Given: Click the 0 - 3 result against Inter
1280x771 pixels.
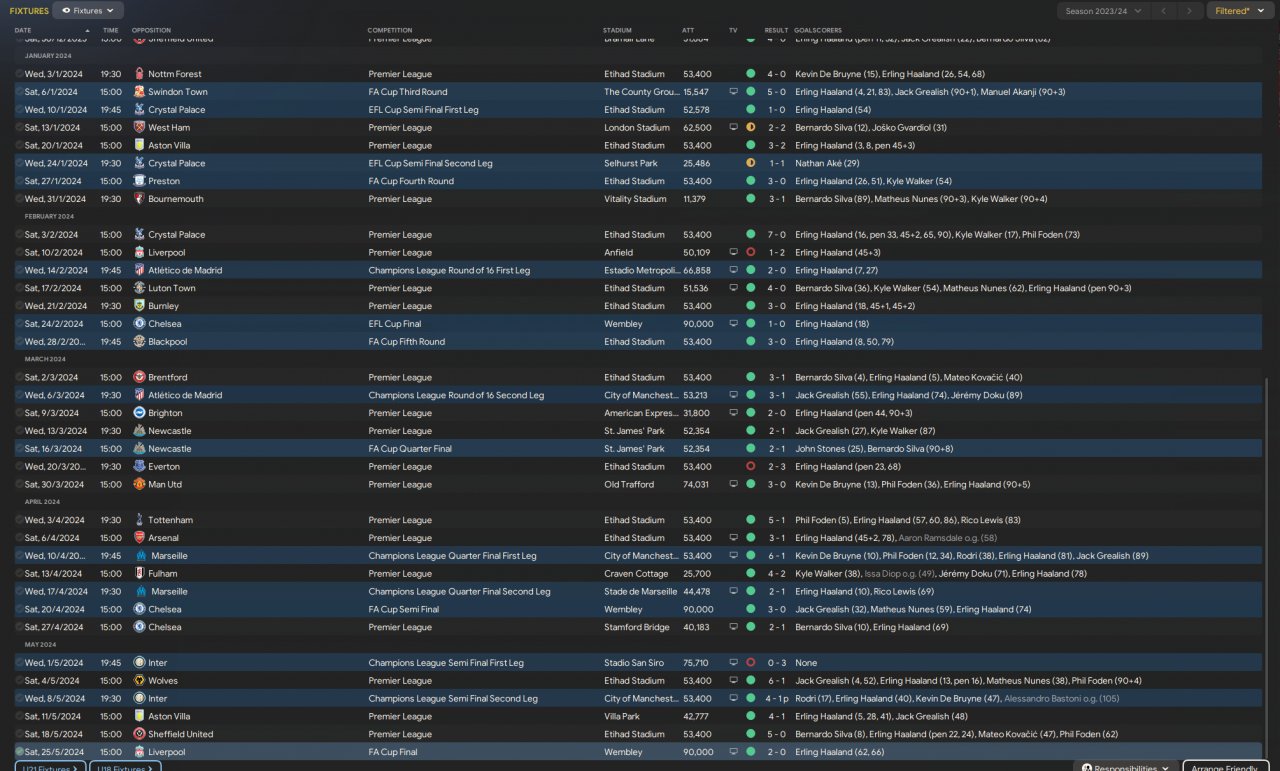Looking at the screenshot, I should point(776,663).
